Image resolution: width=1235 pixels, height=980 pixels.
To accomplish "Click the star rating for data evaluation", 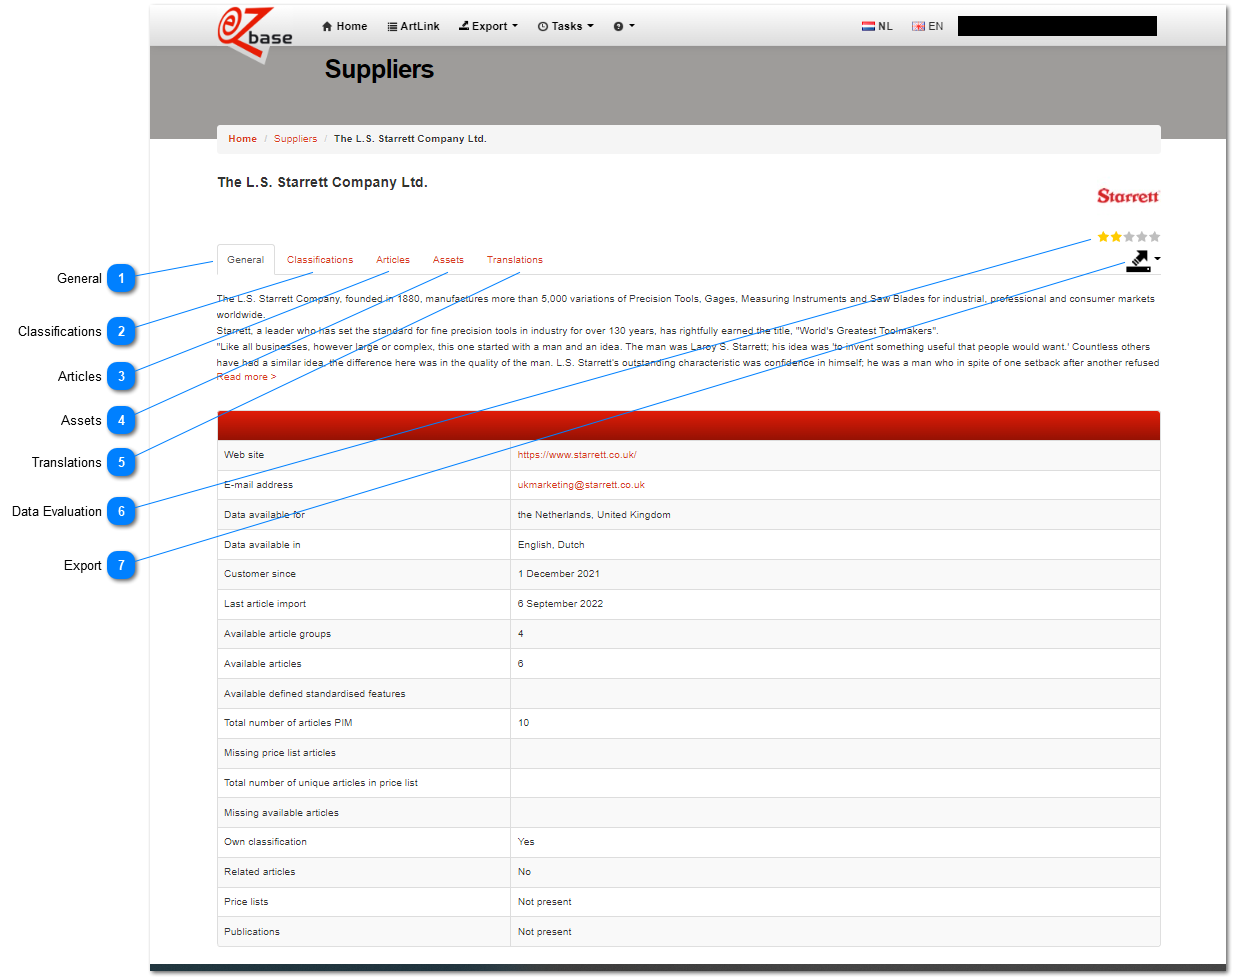I will 1129,237.
